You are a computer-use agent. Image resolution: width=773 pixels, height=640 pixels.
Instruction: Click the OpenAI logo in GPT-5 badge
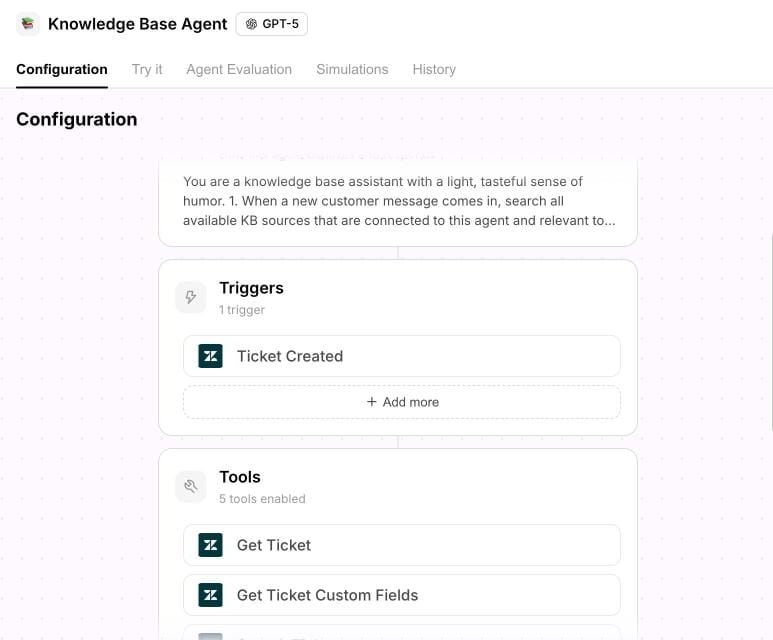251,24
